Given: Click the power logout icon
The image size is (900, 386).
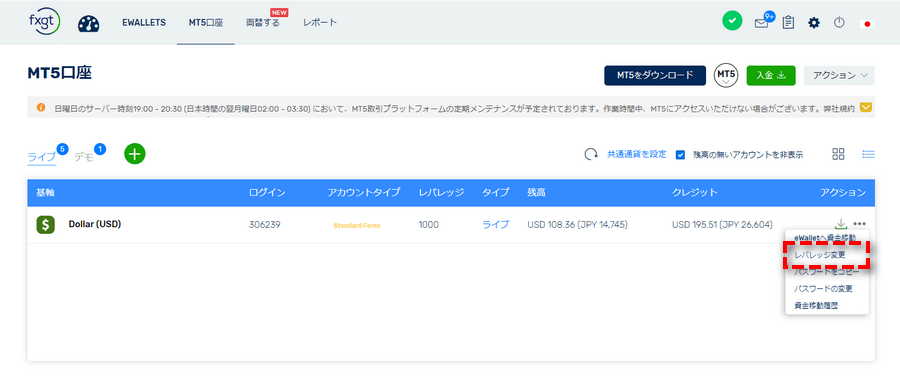Looking at the screenshot, I should pos(839,22).
